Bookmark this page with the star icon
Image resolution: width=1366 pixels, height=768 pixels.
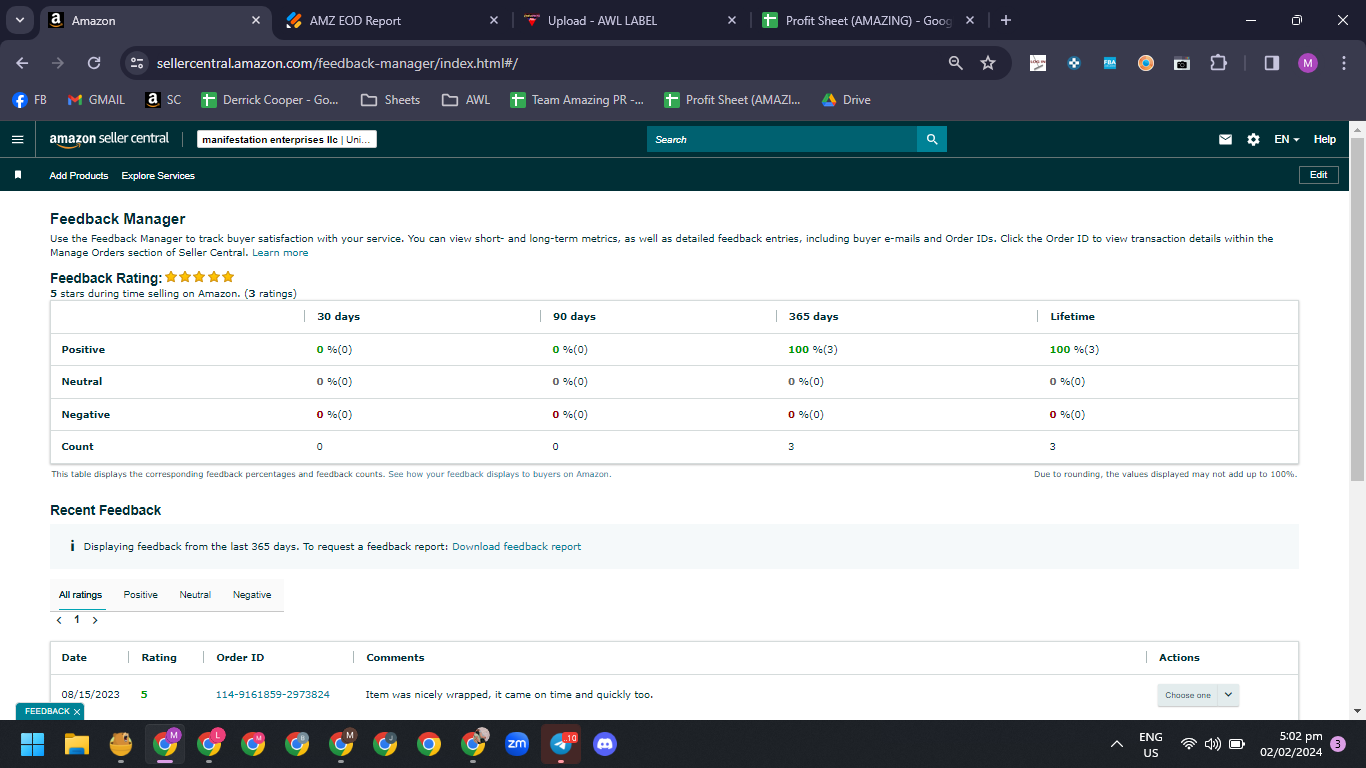tap(988, 63)
